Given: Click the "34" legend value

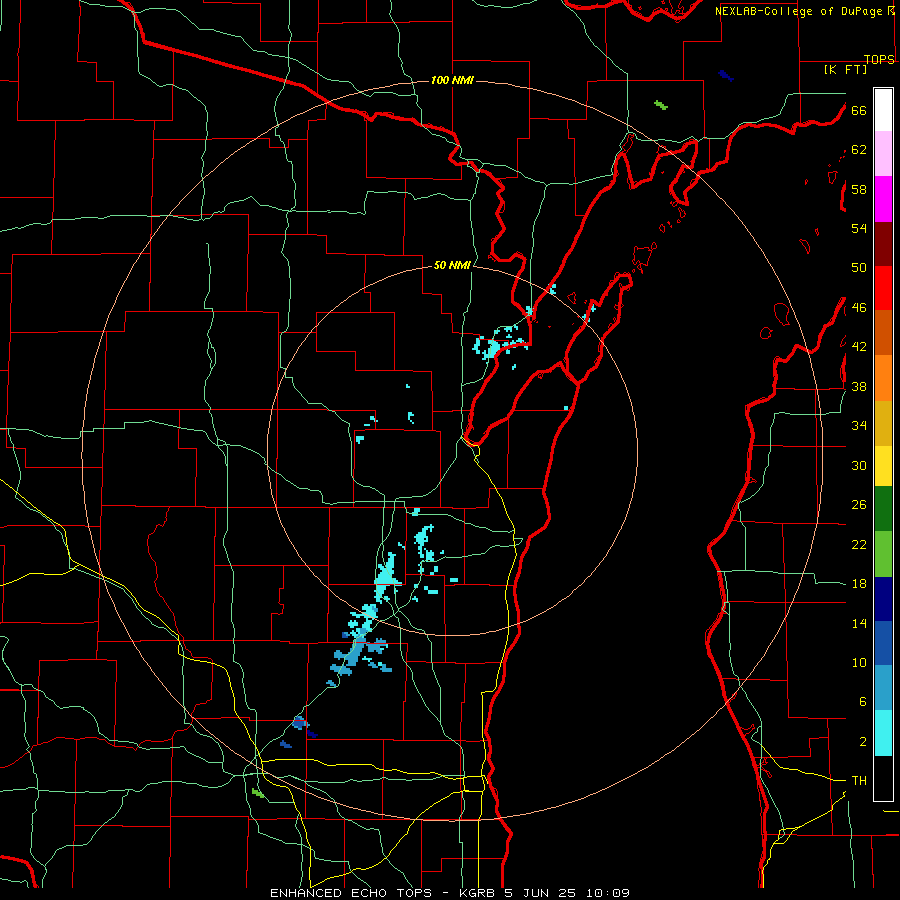Looking at the screenshot, I should [x=859, y=426].
